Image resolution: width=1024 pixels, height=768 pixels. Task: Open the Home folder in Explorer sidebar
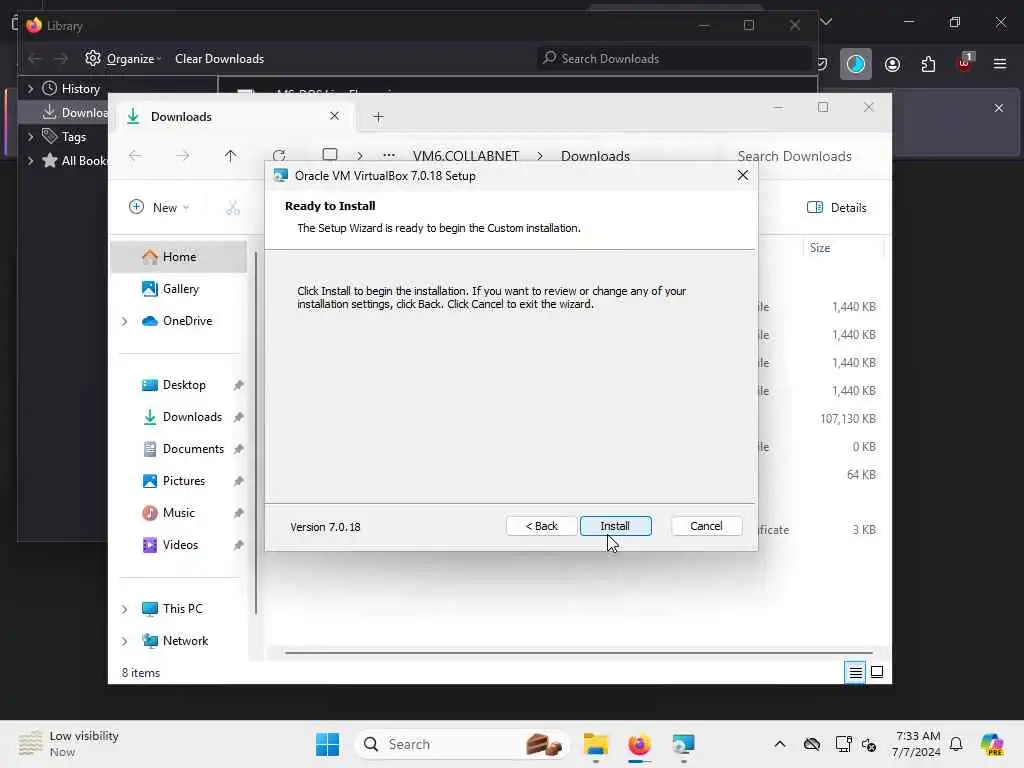(179, 257)
